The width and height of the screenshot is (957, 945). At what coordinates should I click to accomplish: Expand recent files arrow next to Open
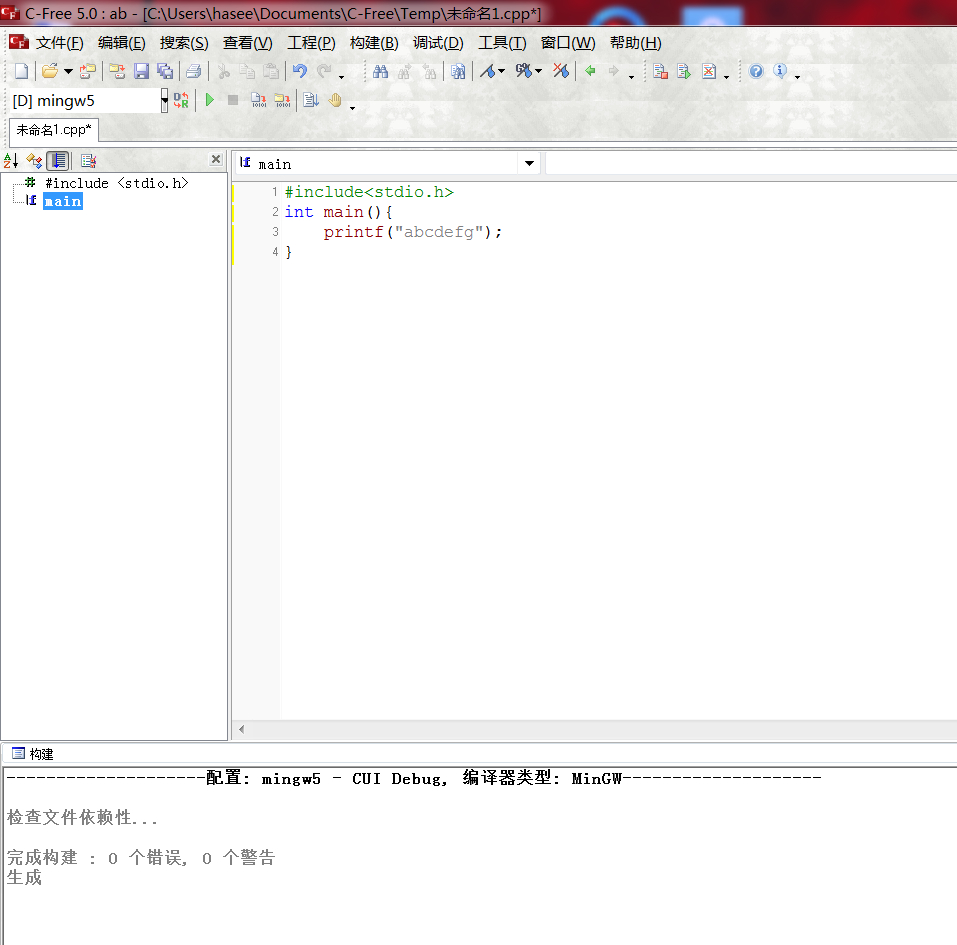tap(68, 72)
